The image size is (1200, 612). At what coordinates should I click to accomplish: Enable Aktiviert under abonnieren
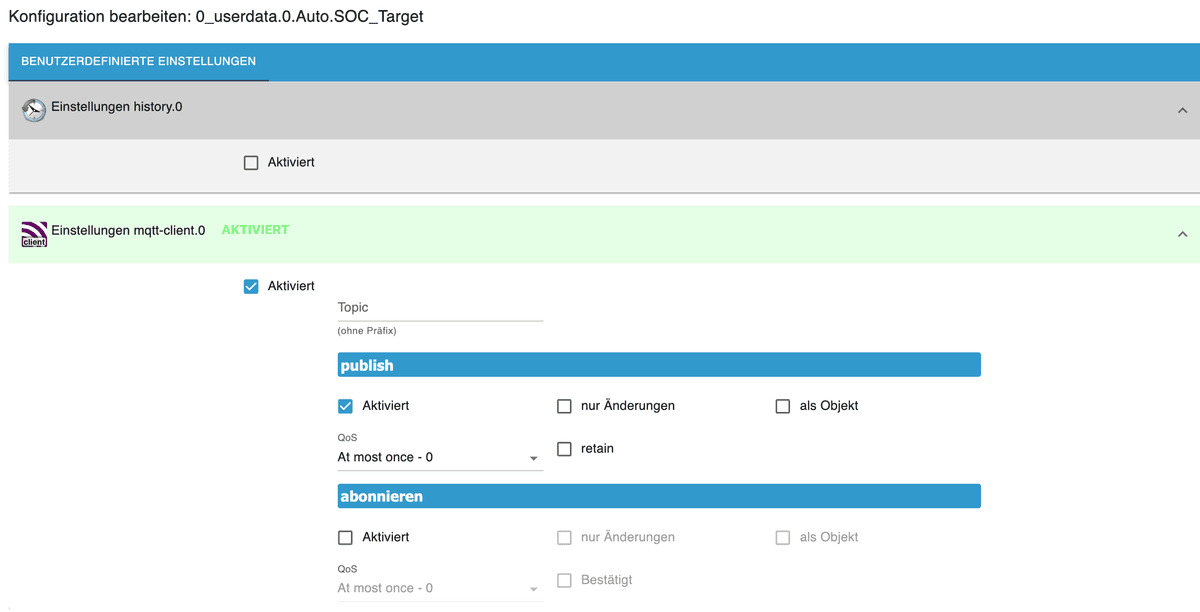(346, 537)
